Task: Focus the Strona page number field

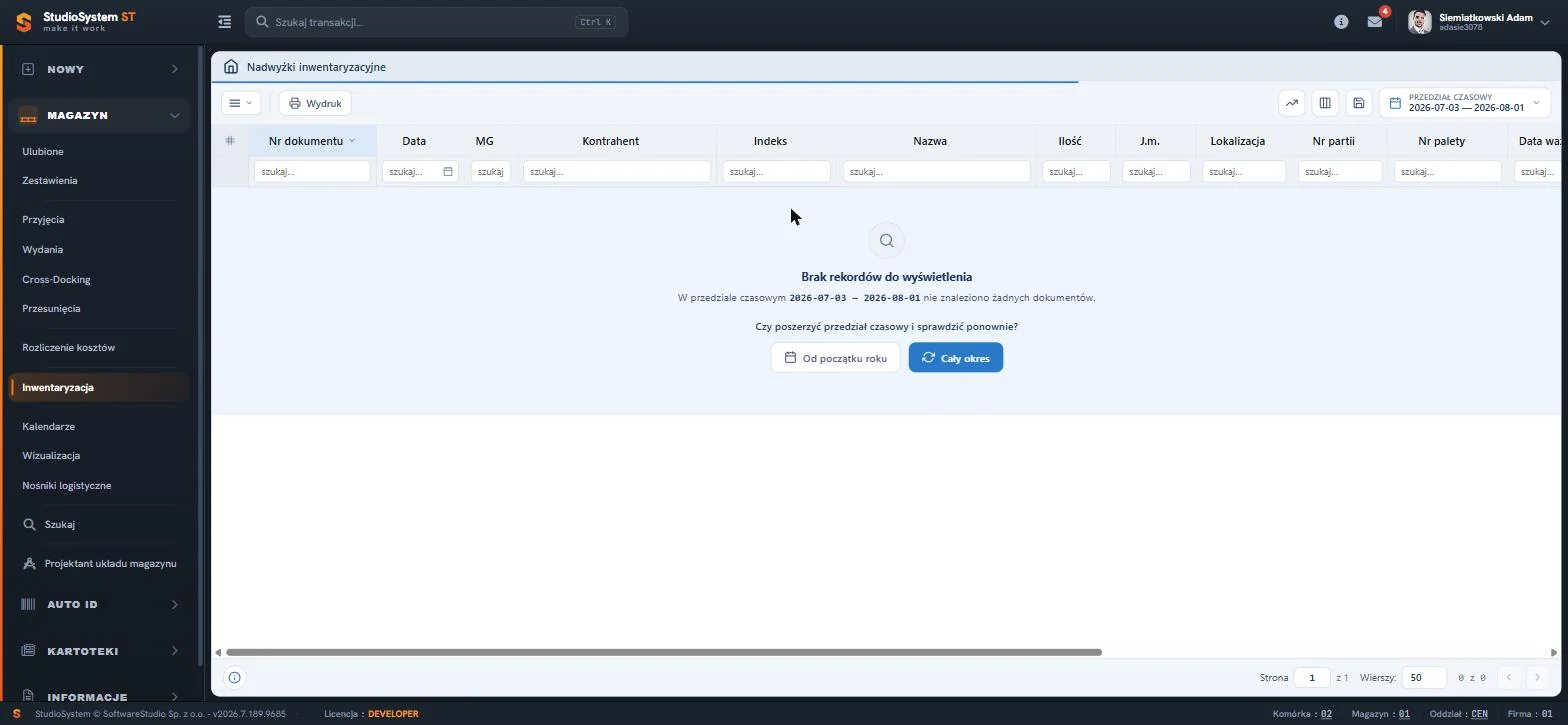Action: tap(1312, 678)
